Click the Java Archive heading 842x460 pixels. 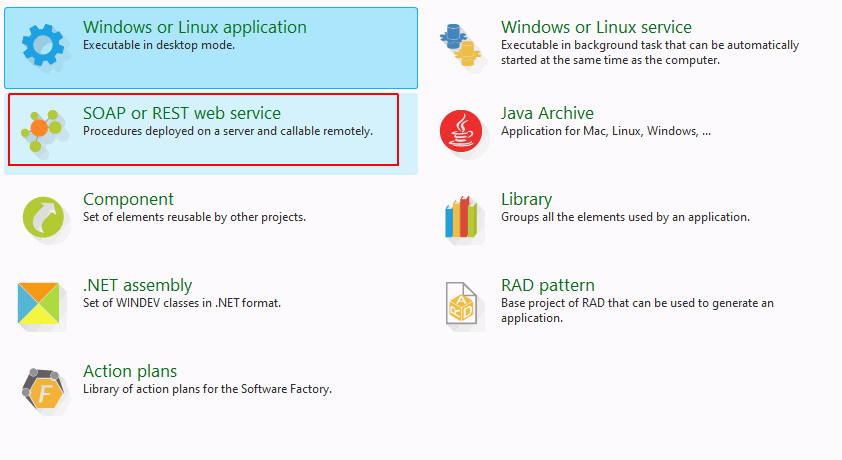(547, 113)
